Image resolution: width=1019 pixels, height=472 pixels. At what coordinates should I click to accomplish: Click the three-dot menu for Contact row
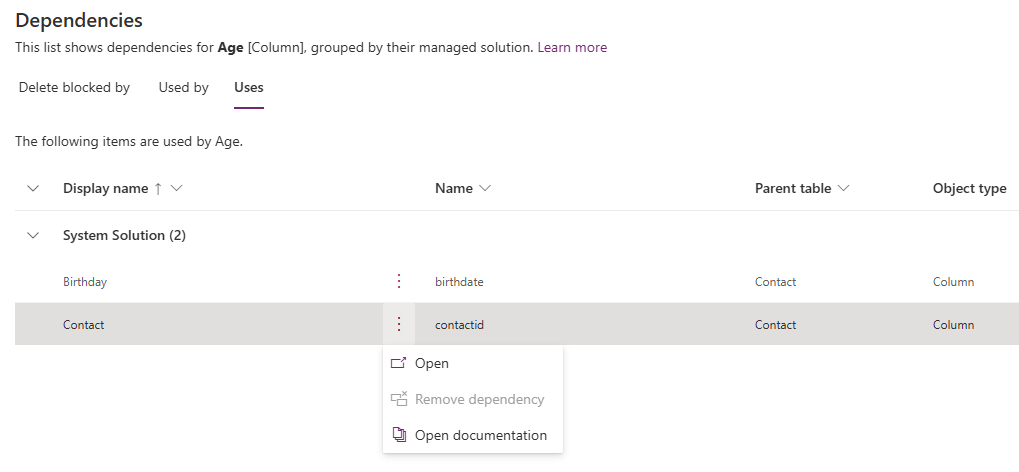pos(399,324)
